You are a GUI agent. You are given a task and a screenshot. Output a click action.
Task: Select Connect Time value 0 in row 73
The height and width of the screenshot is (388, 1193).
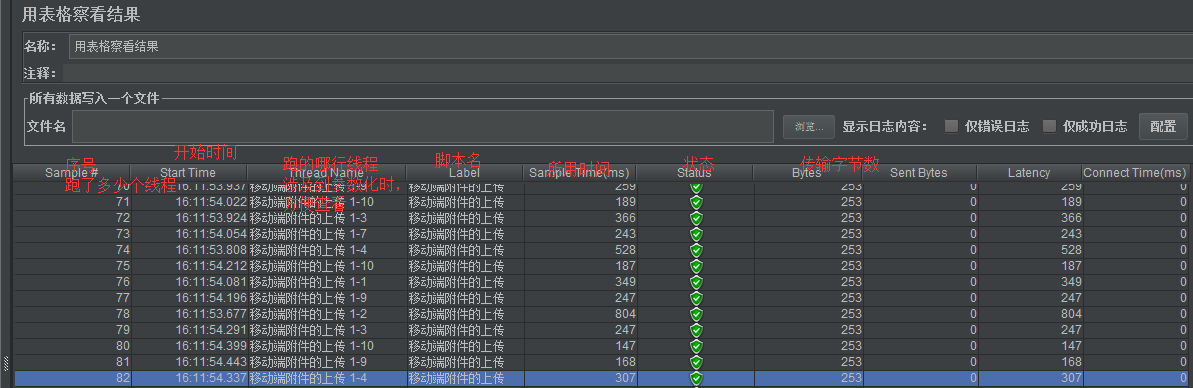[x=1135, y=234]
